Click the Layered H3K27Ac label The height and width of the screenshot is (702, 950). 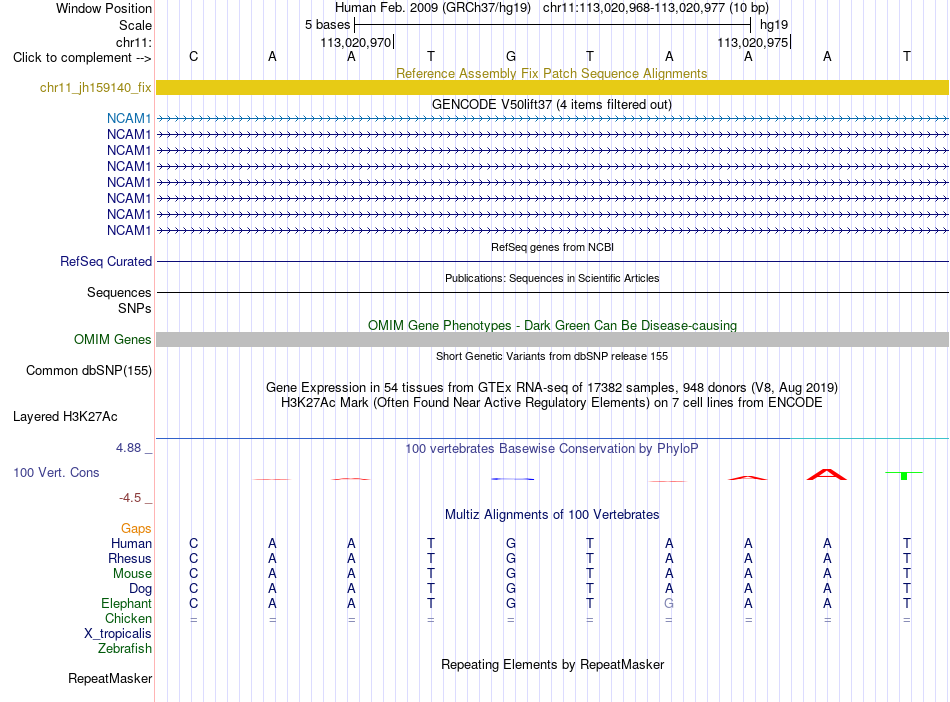65,416
